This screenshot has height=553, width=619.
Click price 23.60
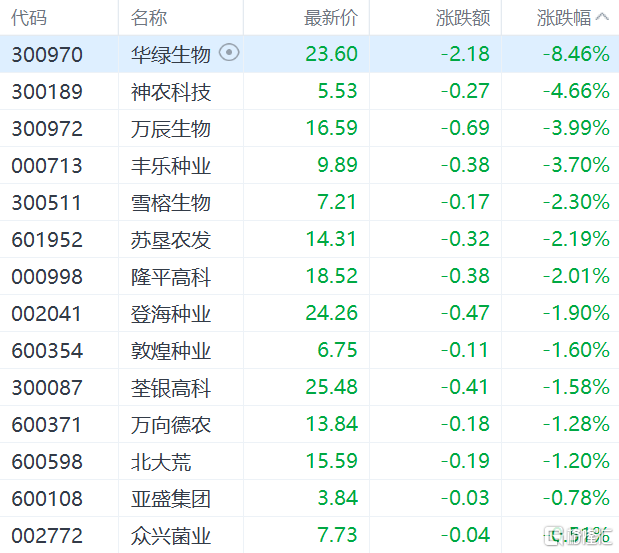point(332,54)
